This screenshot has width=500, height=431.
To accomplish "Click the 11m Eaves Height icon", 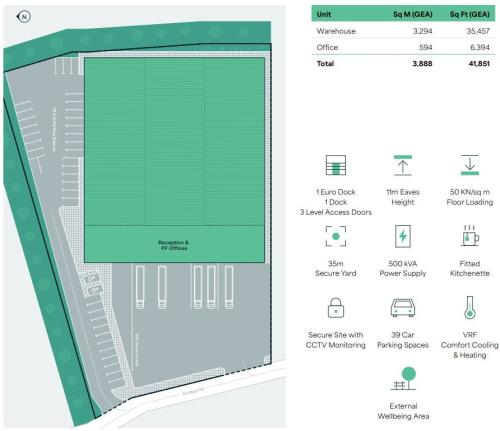I will pyautogui.click(x=403, y=165).
